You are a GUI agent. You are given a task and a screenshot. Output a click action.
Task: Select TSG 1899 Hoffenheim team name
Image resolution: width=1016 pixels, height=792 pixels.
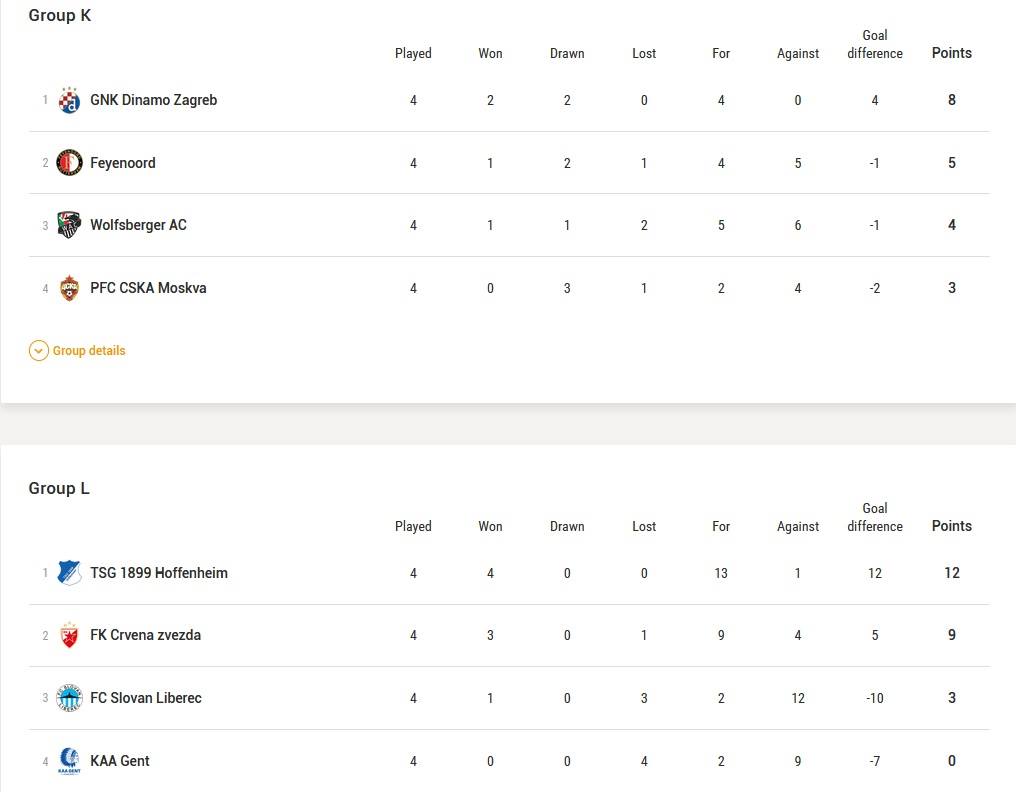tap(159, 573)
